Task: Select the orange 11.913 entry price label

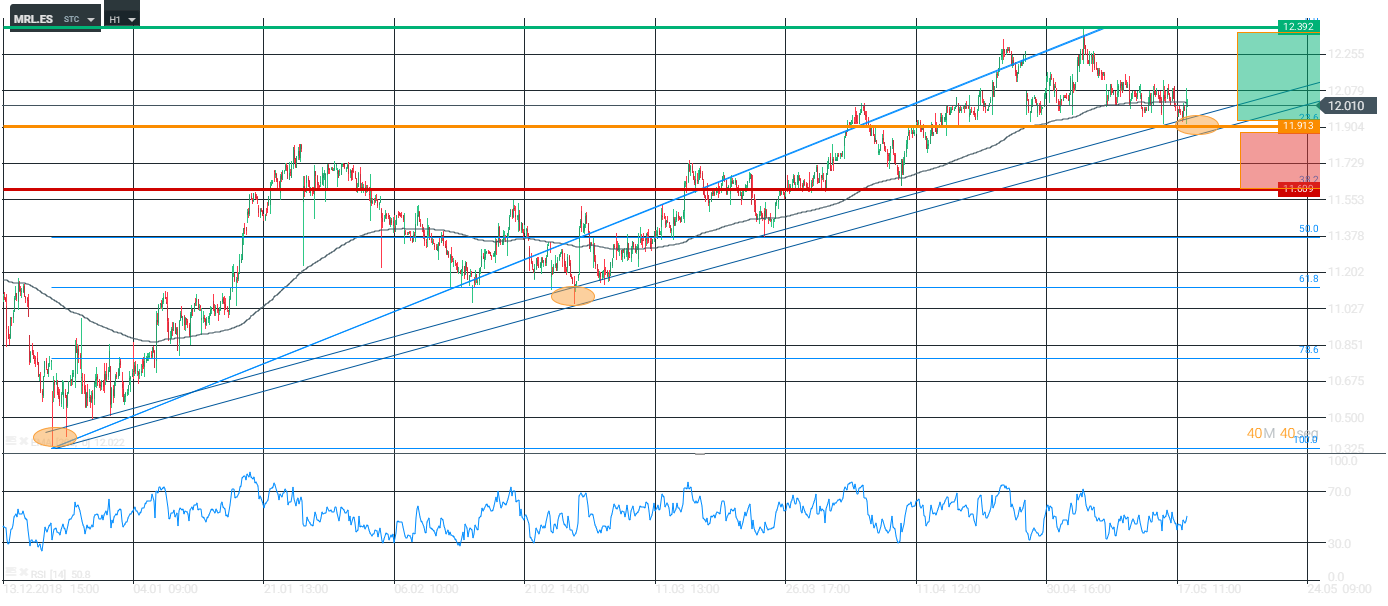Action: (x=1299, y=126)
